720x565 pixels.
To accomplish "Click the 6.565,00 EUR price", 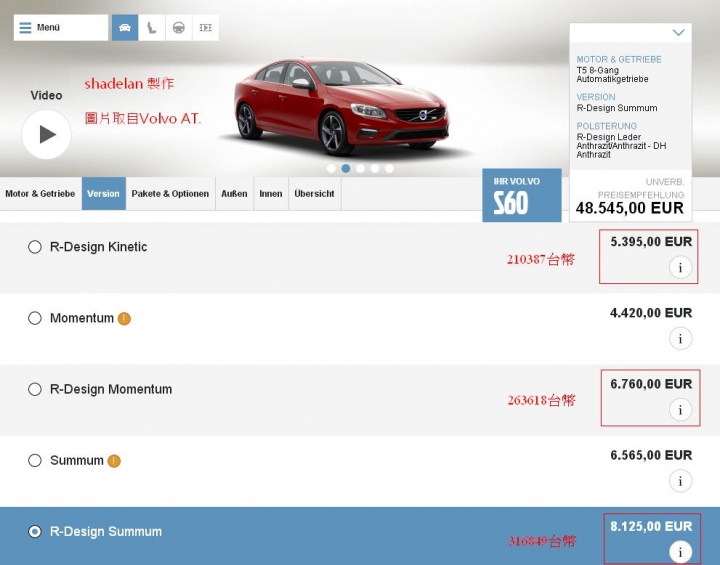I will [x=651, y=455].
